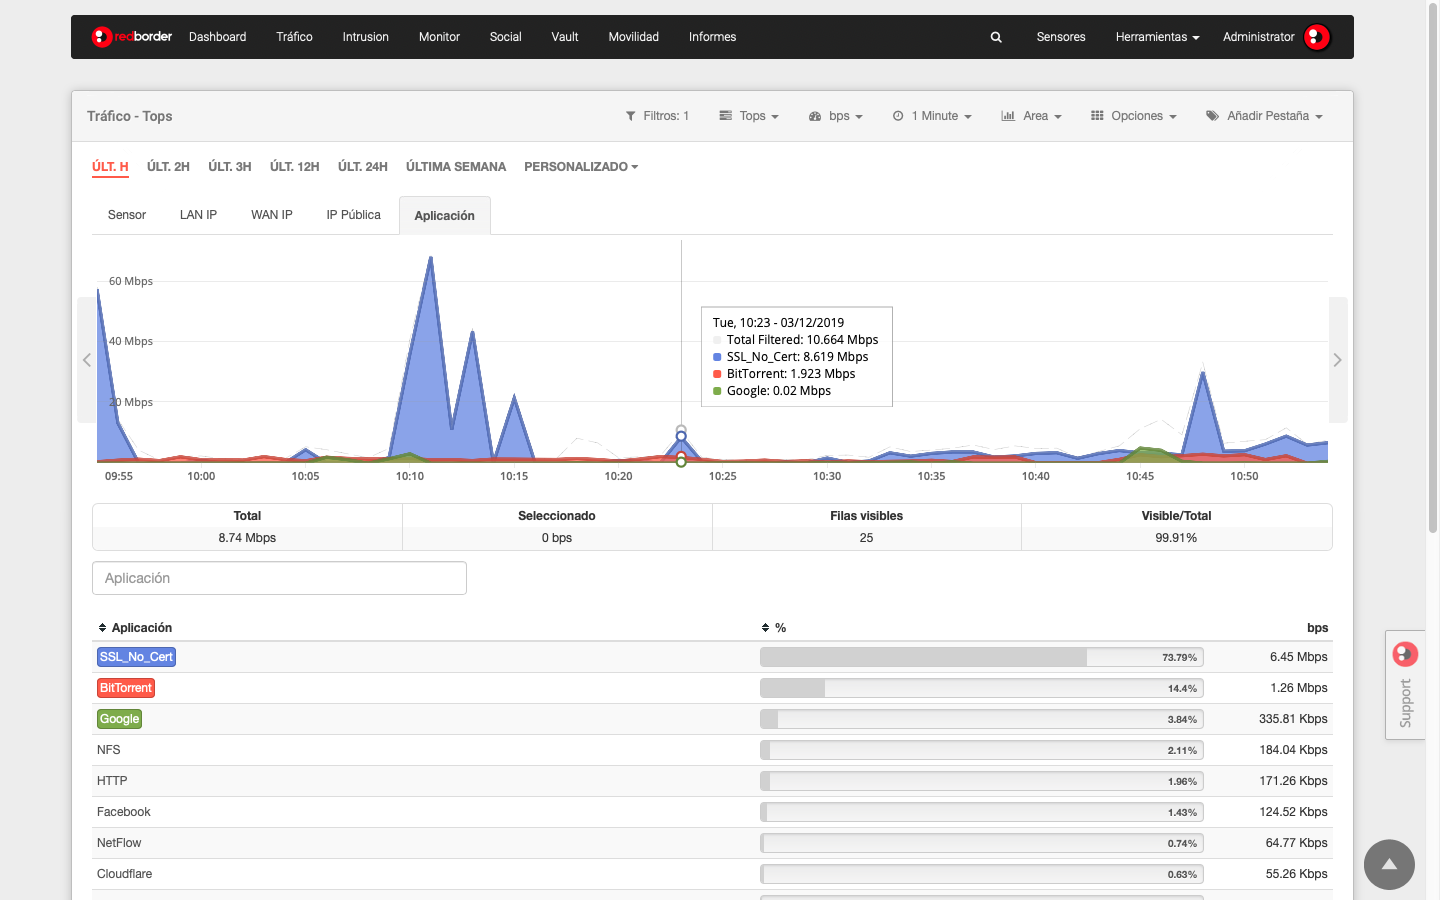Click the redborder logo
Screen dimensions: 1440x900
click(x=131, y=37)
